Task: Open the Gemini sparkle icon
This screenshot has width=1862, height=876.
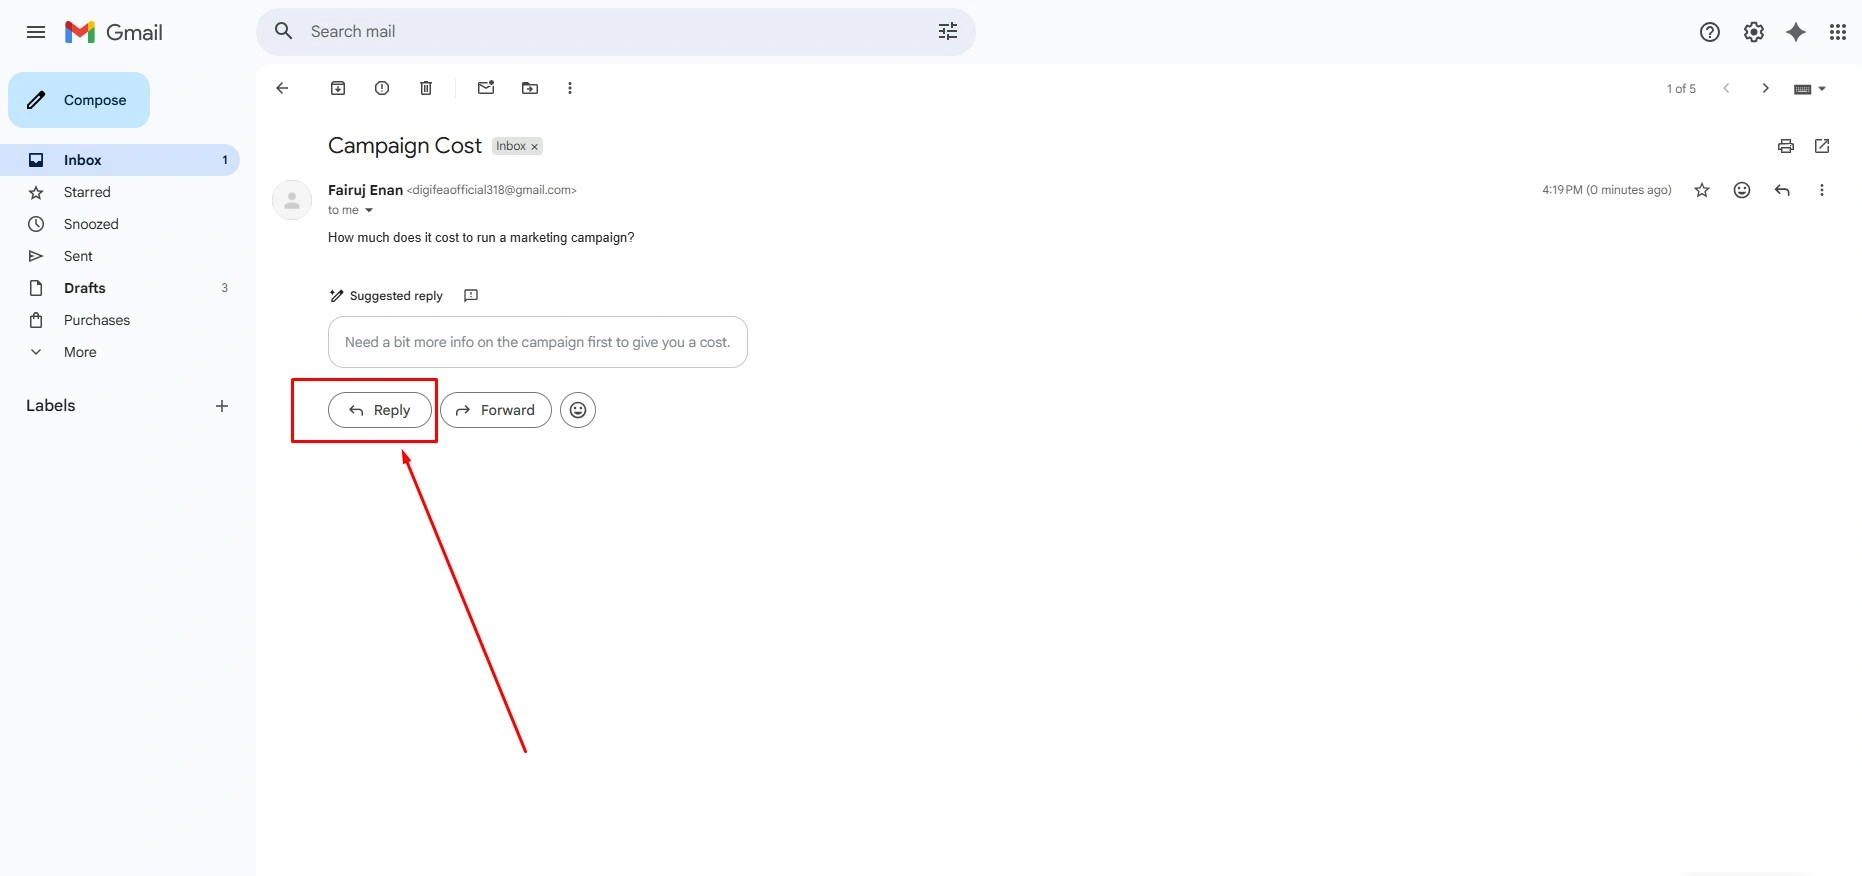Action: (x=1796, y=32)
